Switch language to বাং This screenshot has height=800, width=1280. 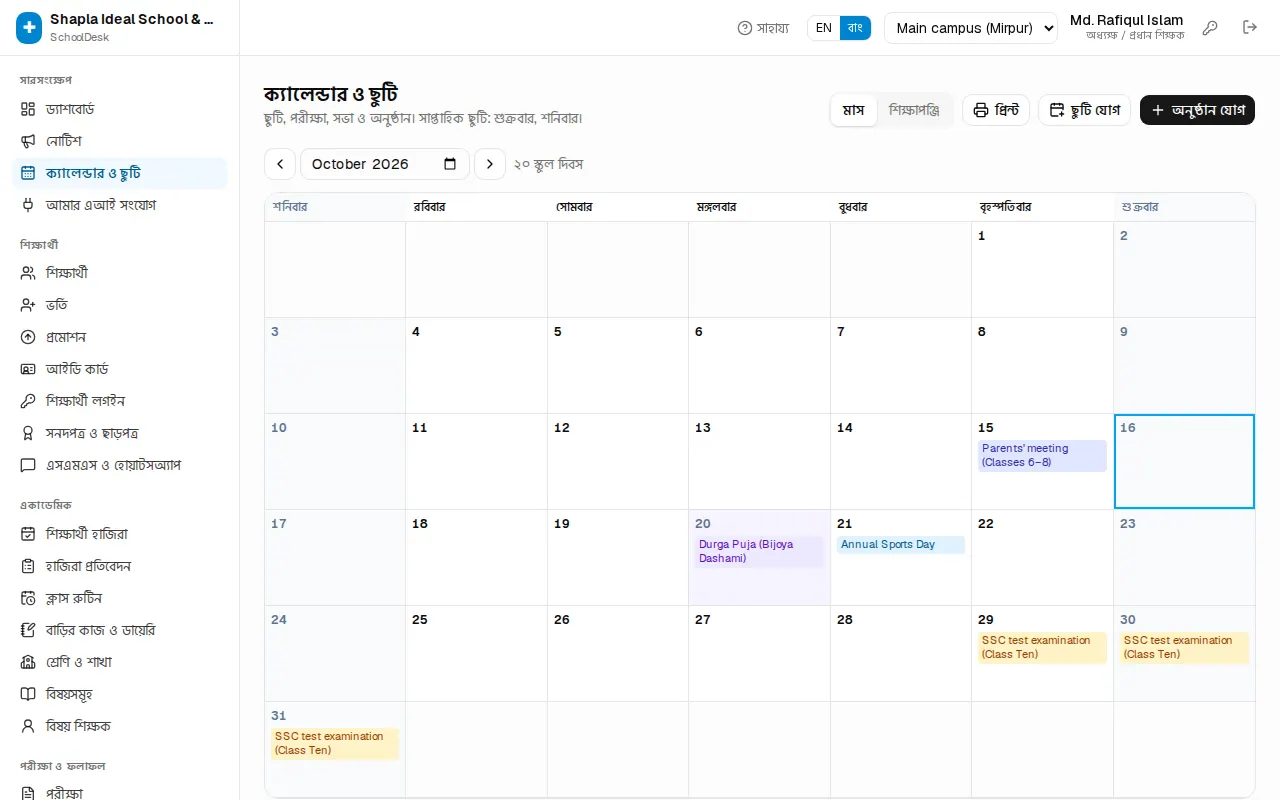point(855,28)
